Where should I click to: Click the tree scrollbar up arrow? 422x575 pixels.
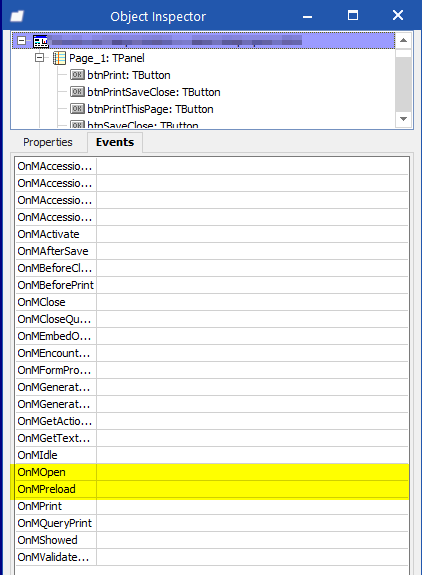(403, 40)
